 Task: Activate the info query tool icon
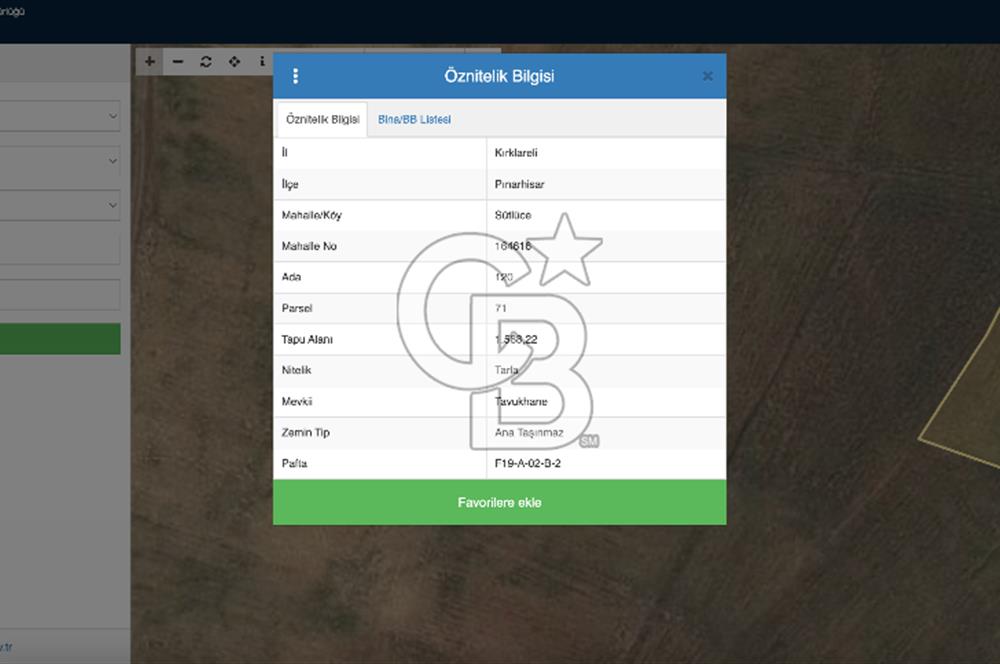click(x=262, y=61)
